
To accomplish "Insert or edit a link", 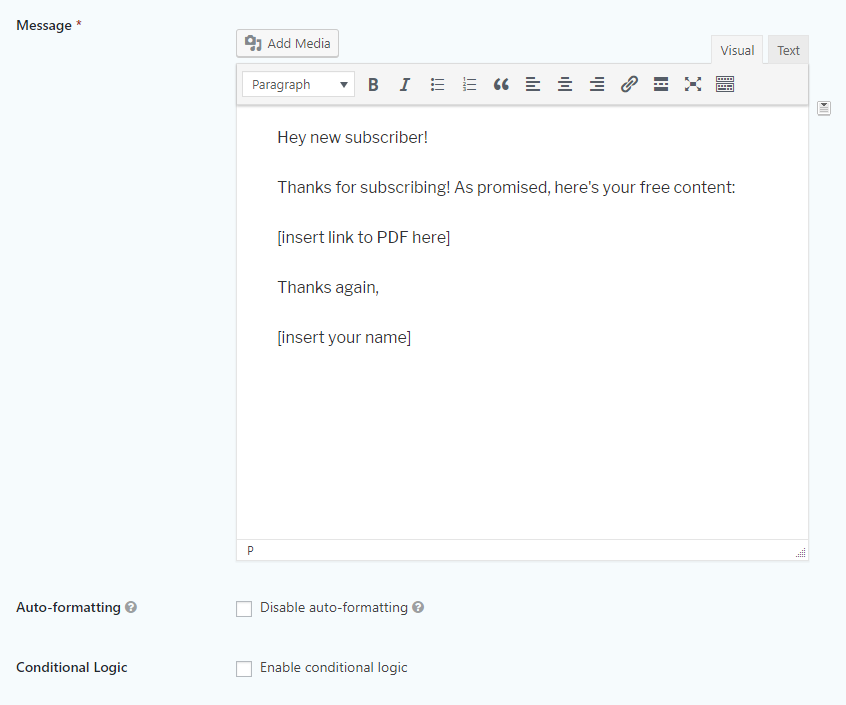I will 629,85.
